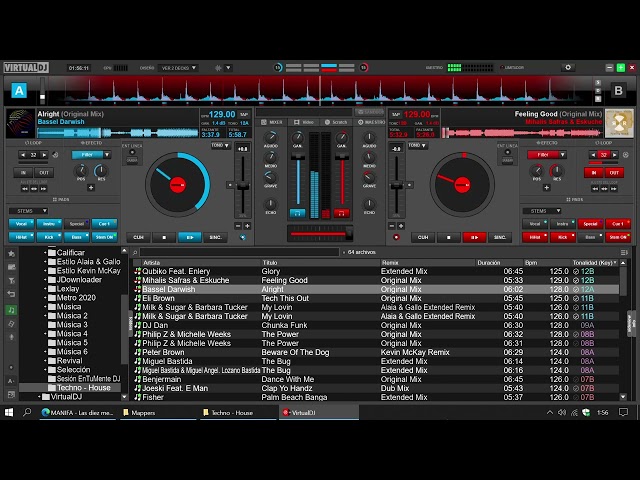Open the star favorites sidebar icon
The width and height of the screenshot is (640, 480).
(11, 253)
